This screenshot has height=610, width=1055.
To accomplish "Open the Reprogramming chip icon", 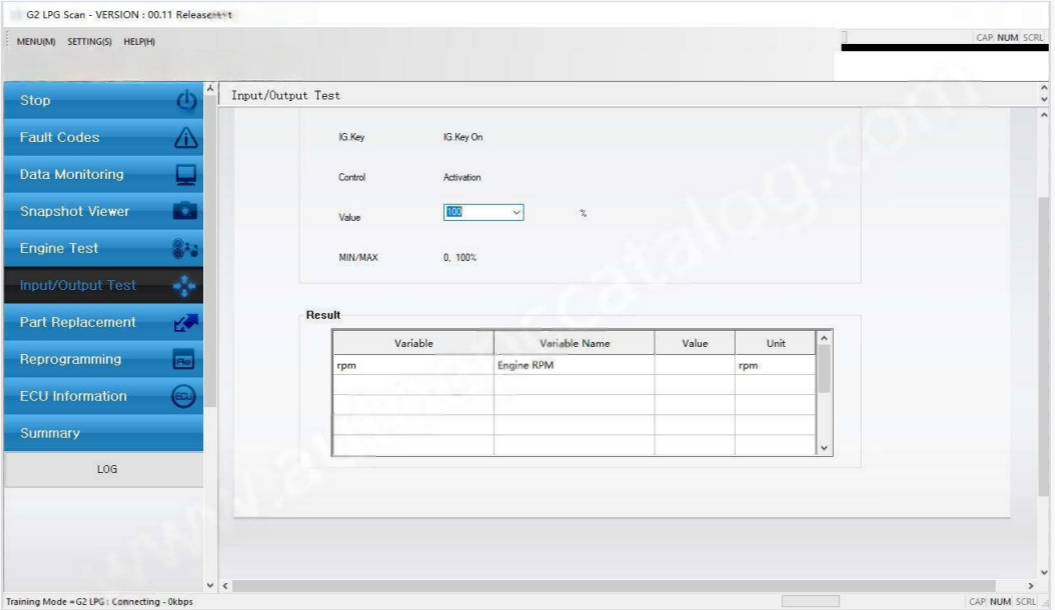I will [186, 360].
